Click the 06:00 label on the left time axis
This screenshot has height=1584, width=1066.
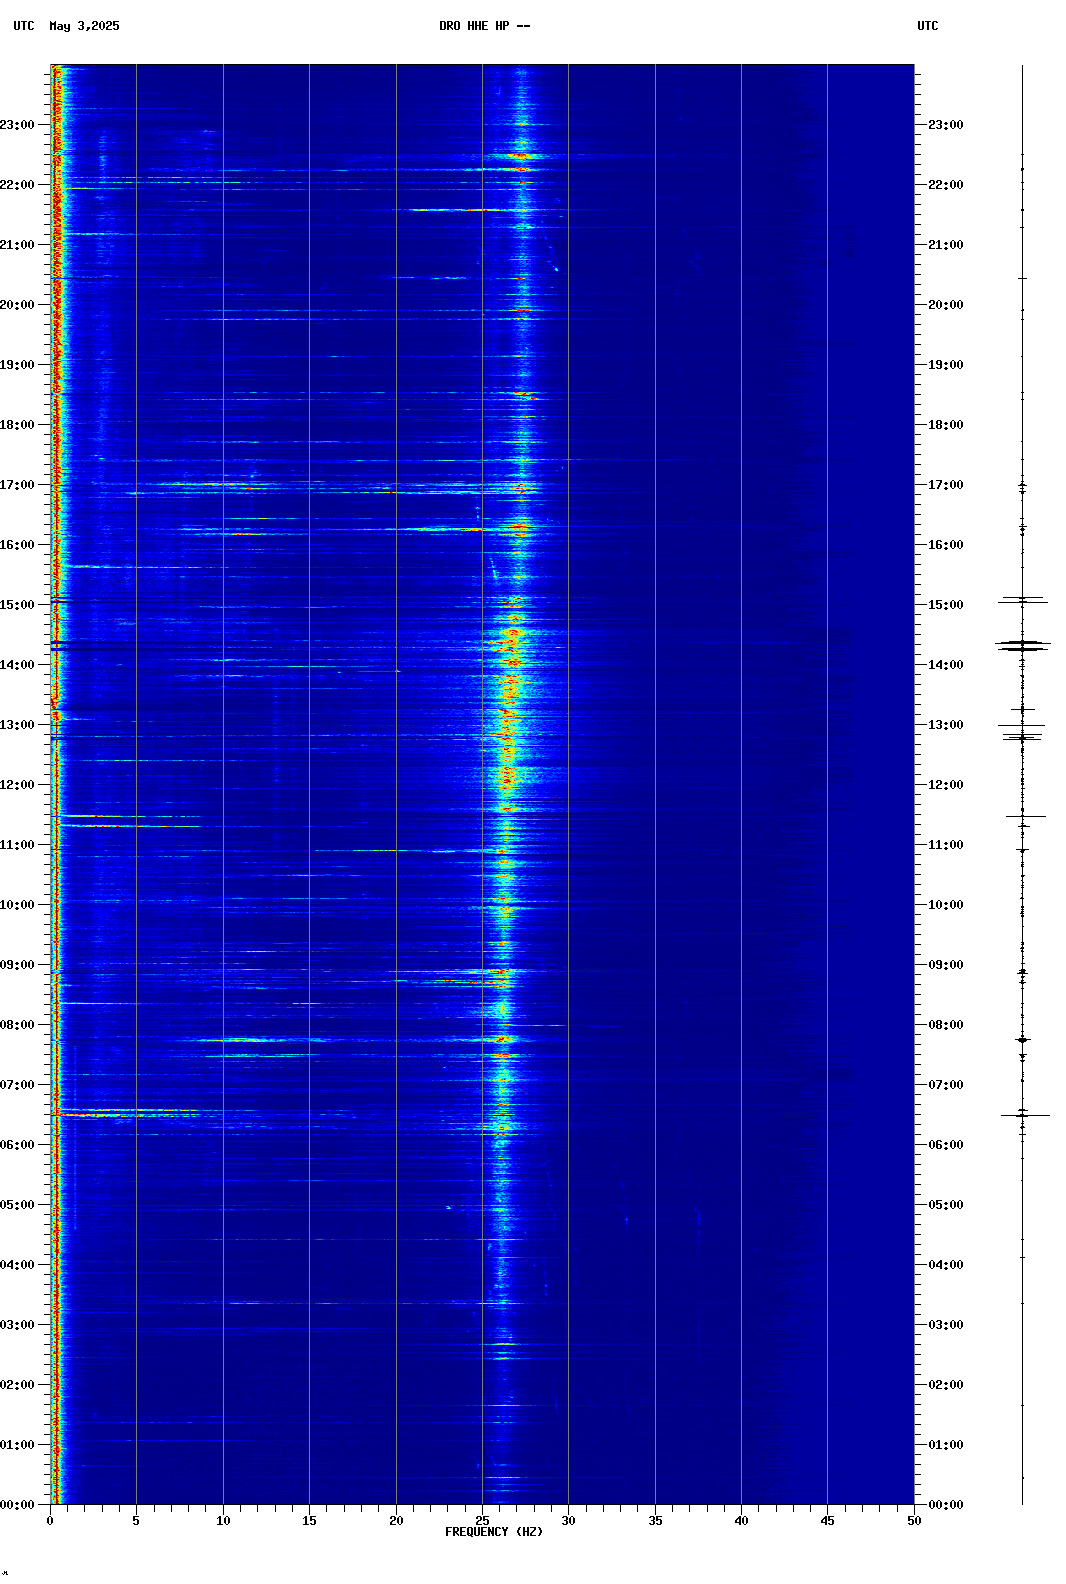[x=17, y=1145]
